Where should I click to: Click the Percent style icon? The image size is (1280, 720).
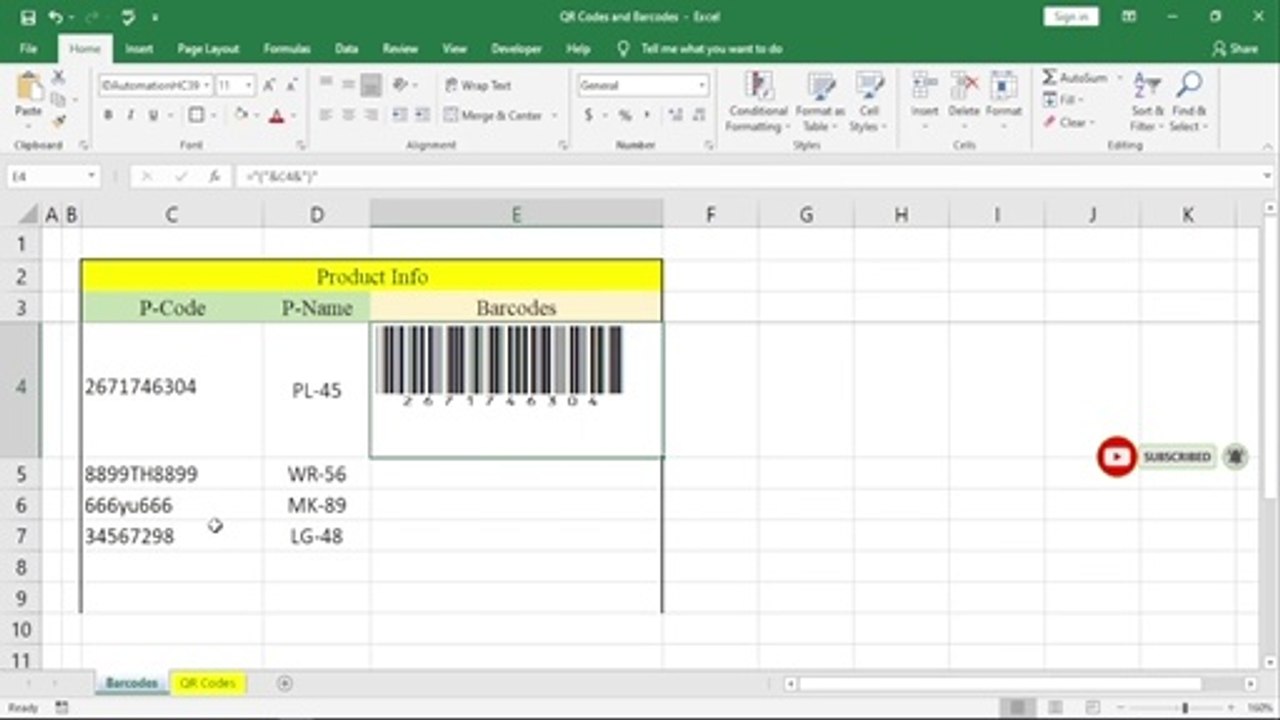(x=625, y=115)
